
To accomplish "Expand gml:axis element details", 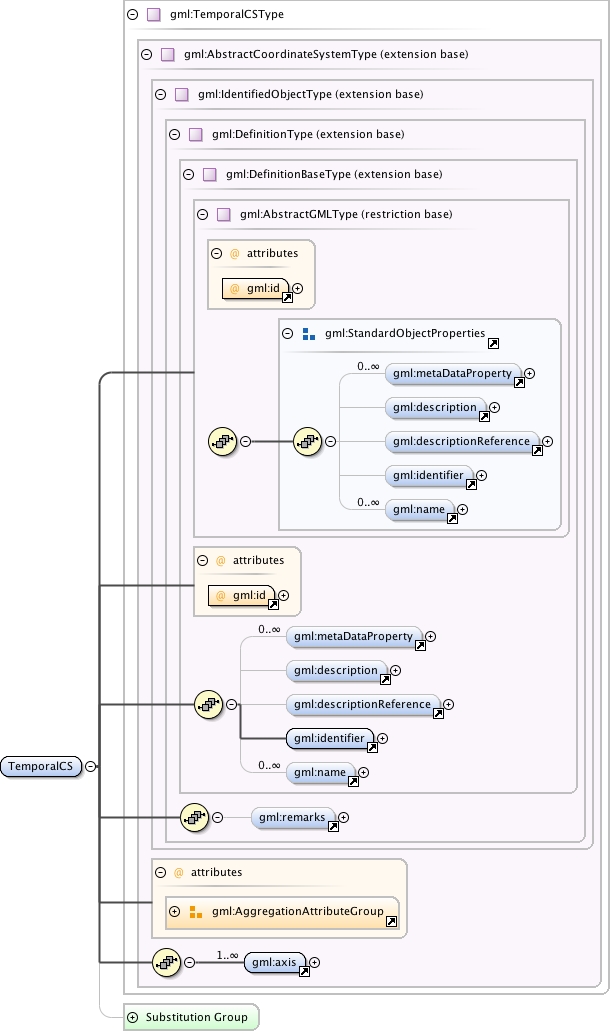I will [x=314, y=963].
